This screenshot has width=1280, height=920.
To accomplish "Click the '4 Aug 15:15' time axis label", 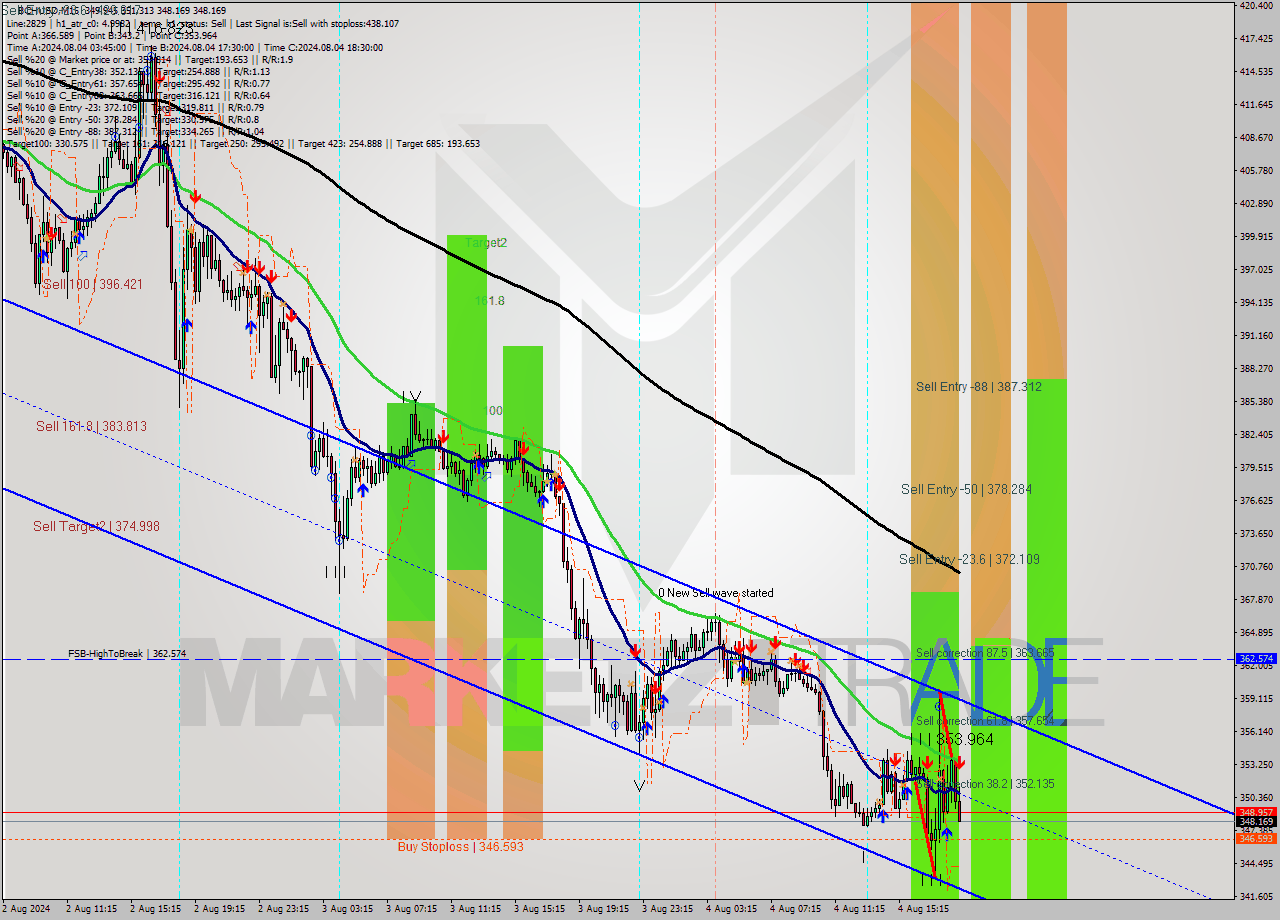I will tap(923, 910).
